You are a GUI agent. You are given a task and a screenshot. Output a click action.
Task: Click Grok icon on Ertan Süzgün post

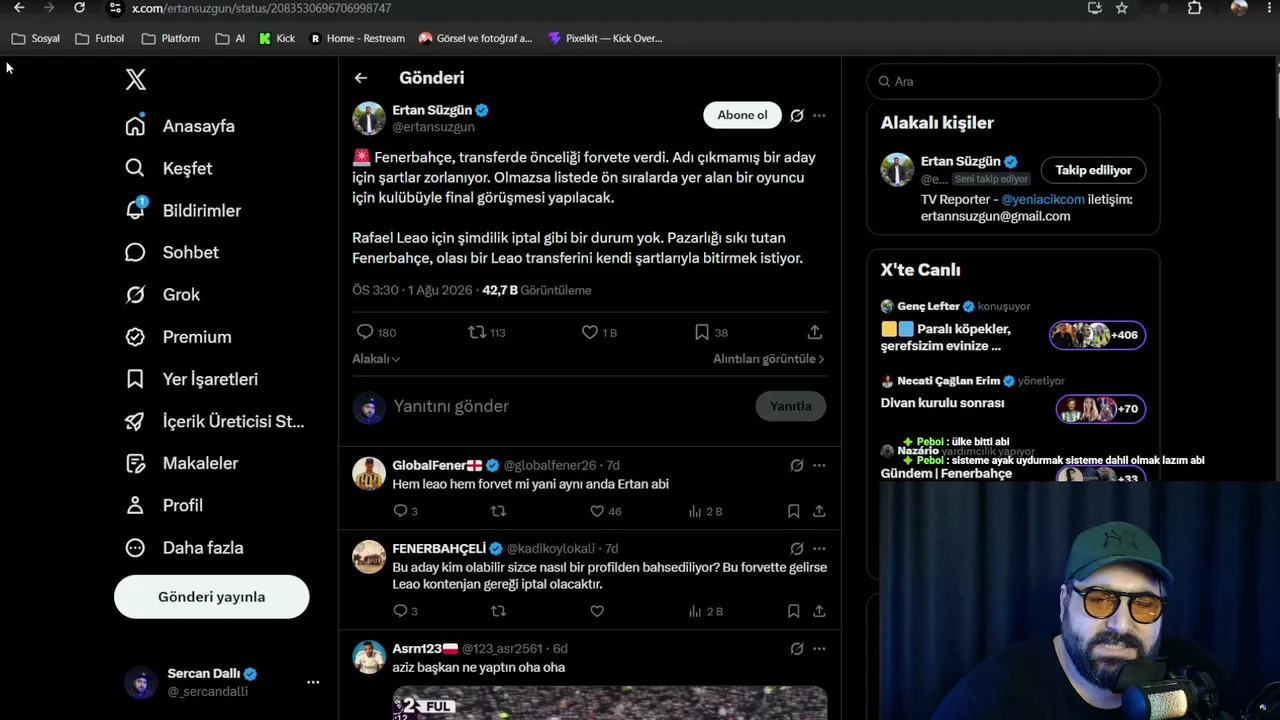(x=797, y=115)
